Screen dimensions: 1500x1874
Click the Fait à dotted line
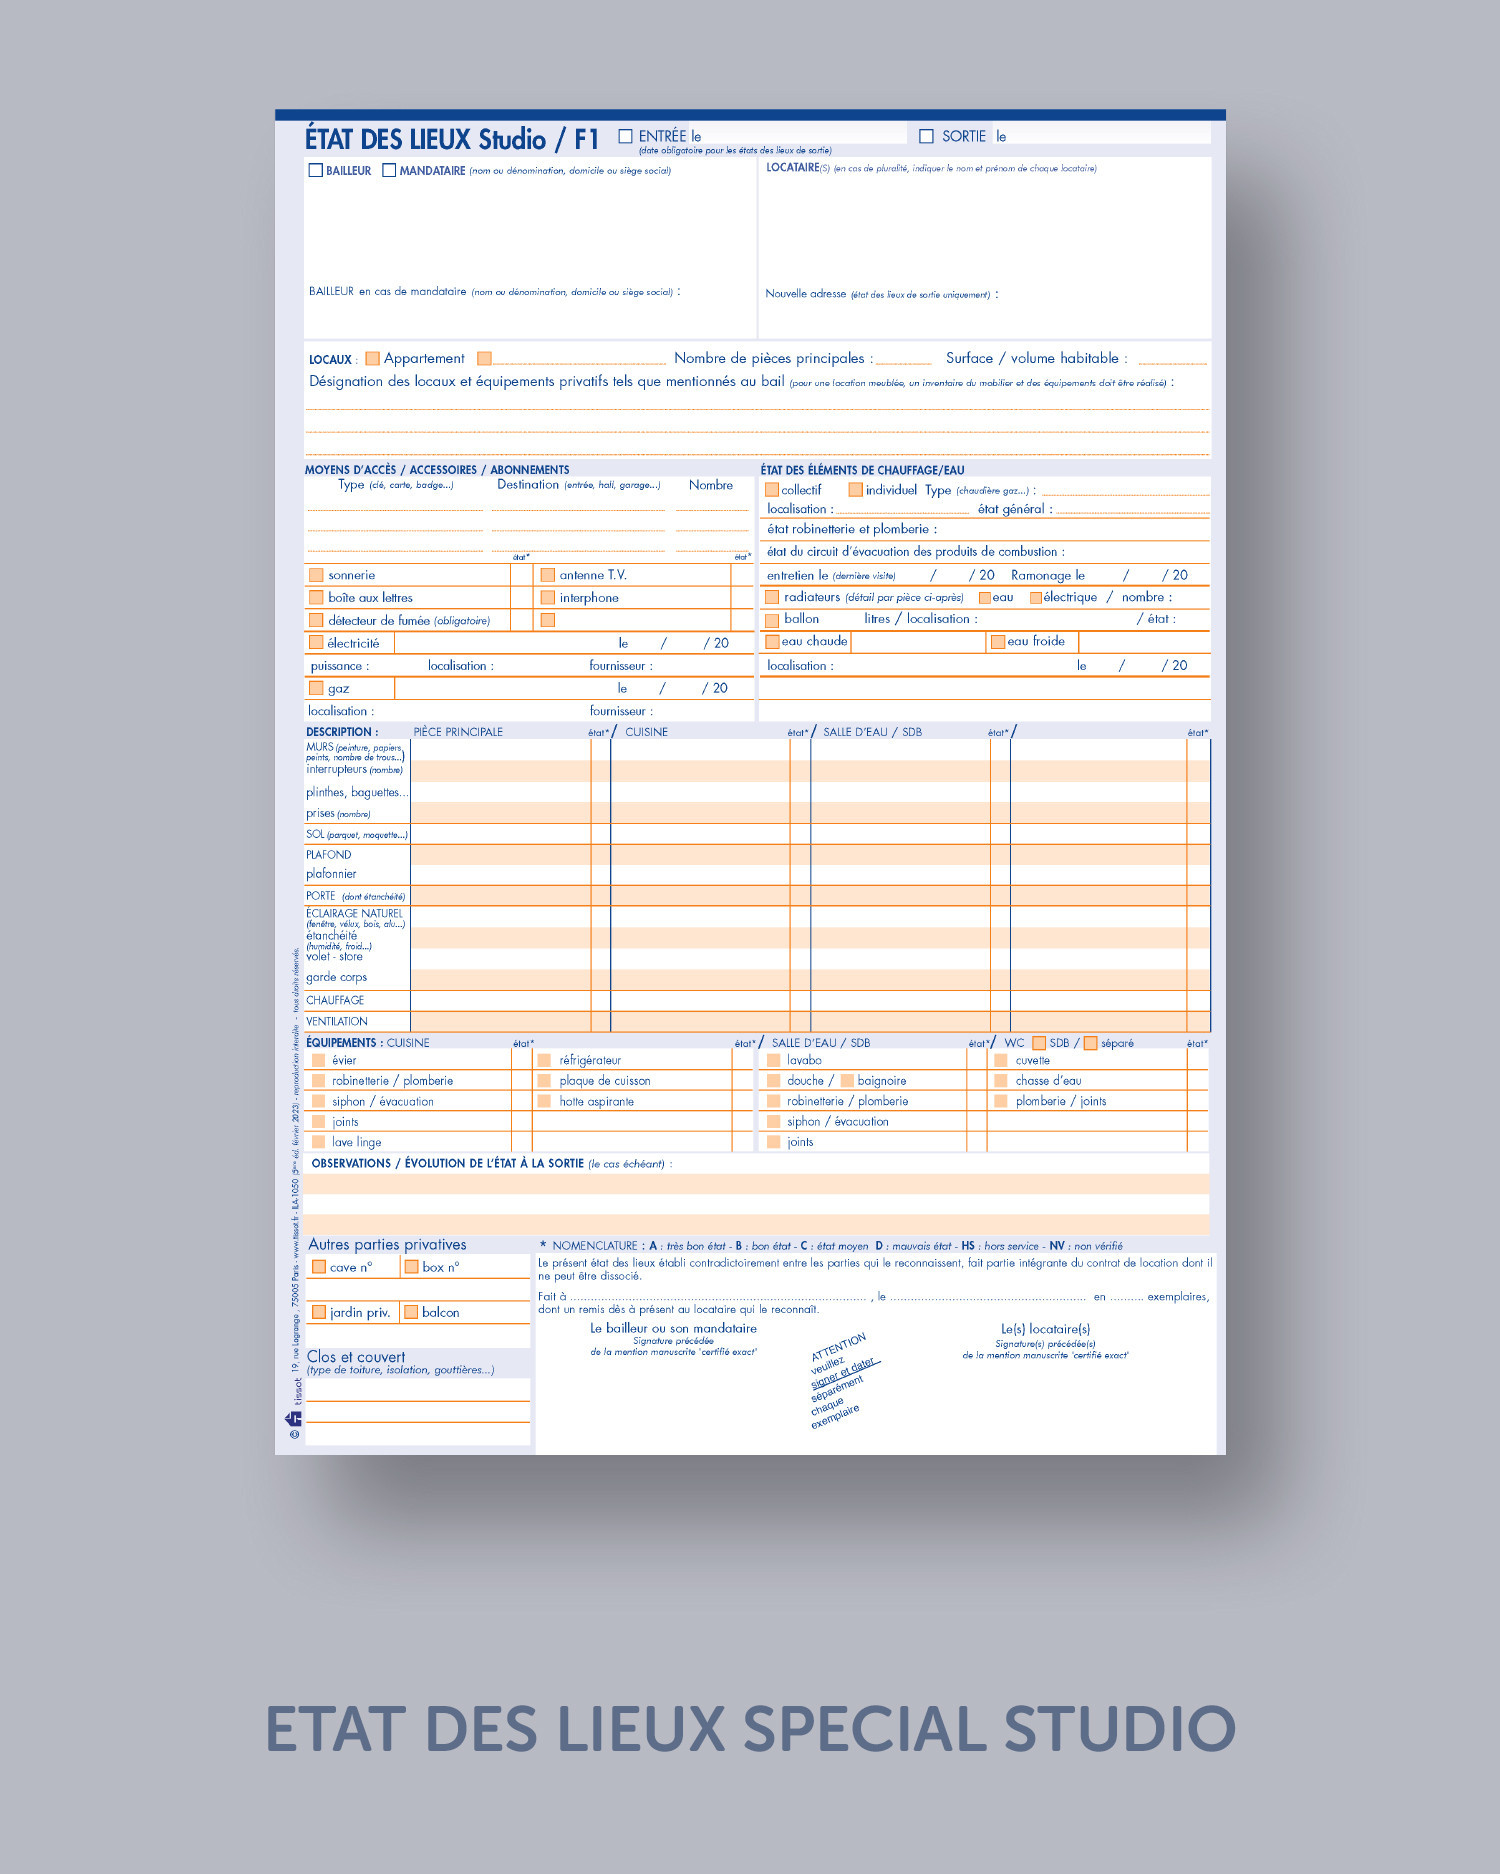718,1297
